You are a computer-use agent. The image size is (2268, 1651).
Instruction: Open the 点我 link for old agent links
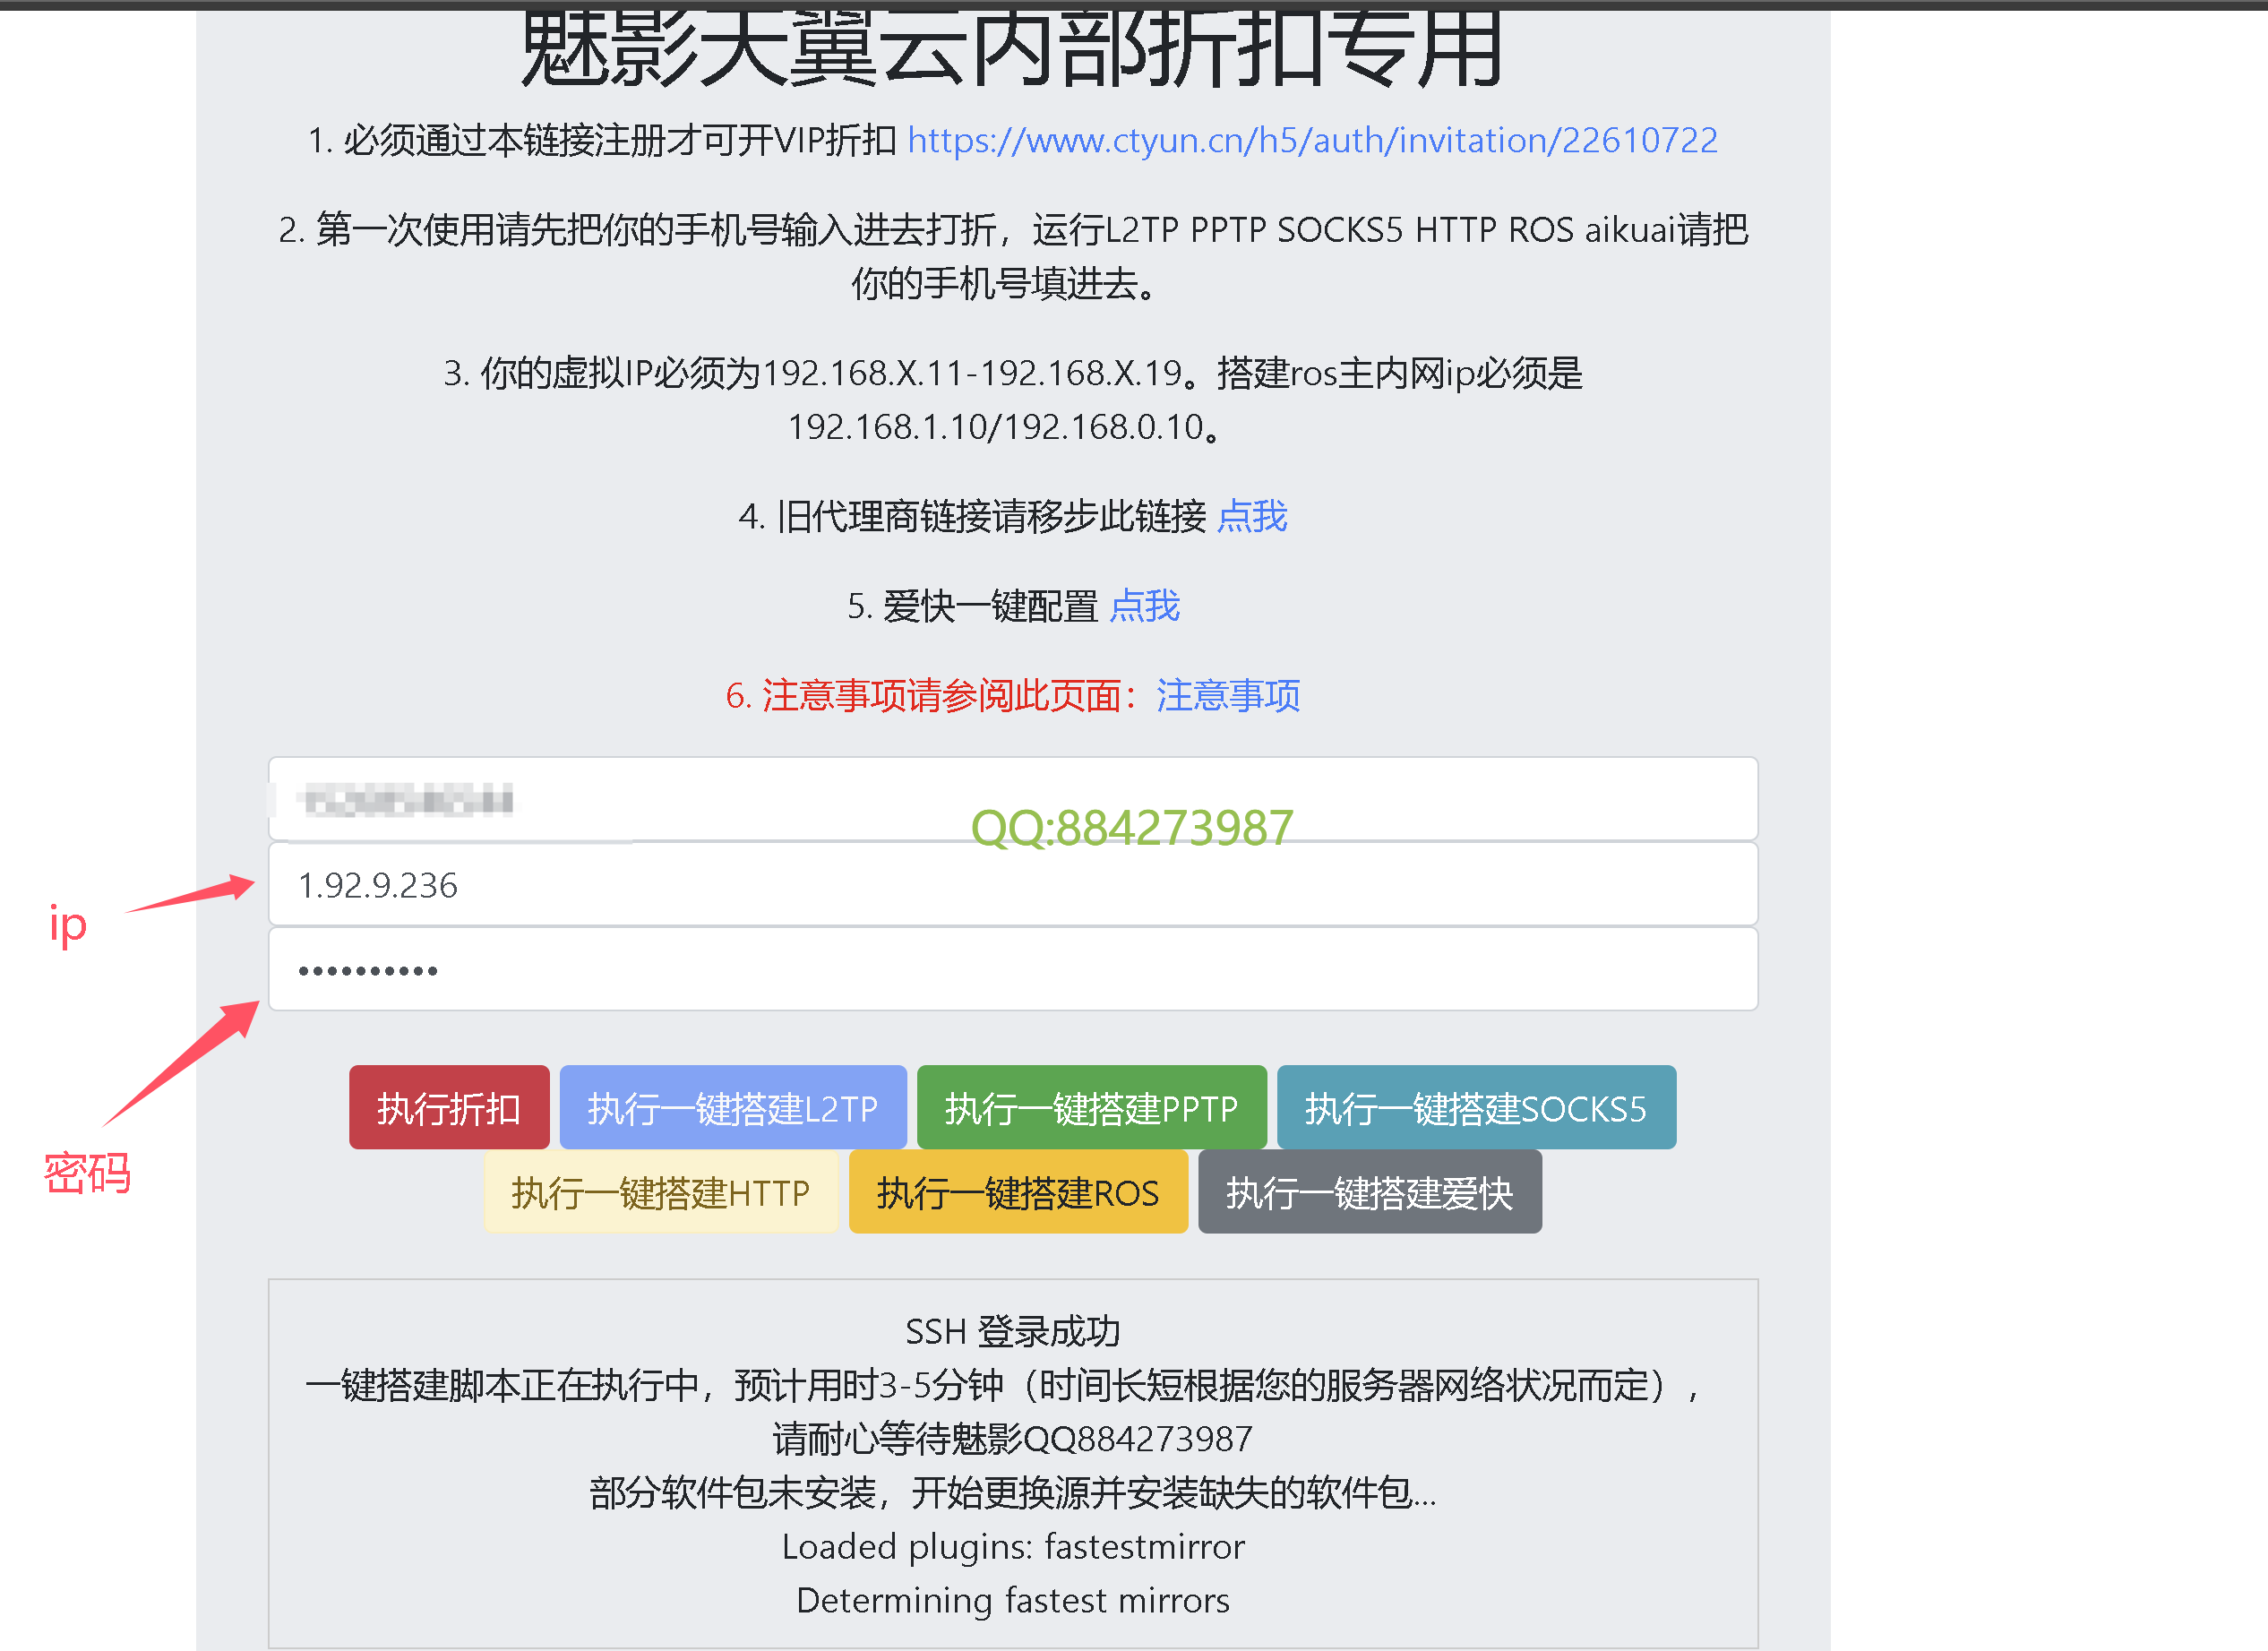pos(1252,516)
